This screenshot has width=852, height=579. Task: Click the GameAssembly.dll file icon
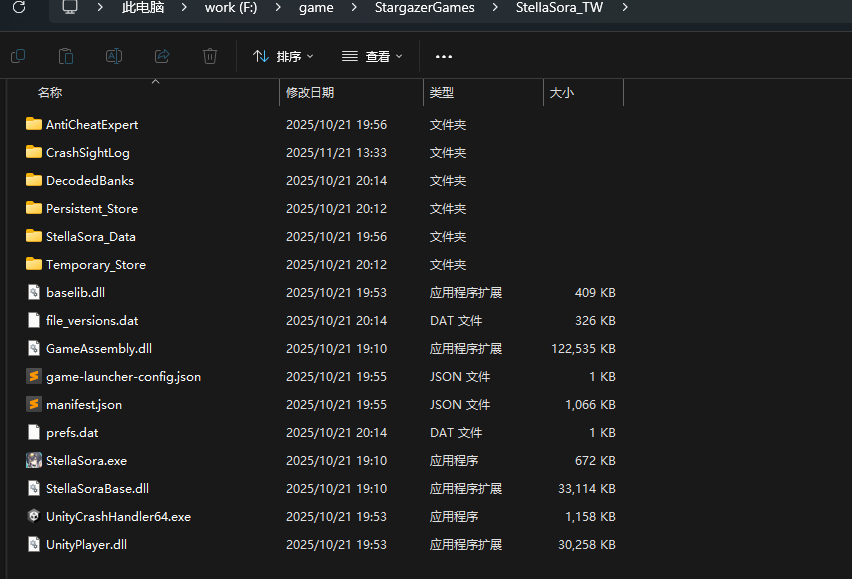pyautogui.click(x=34, y=348)
